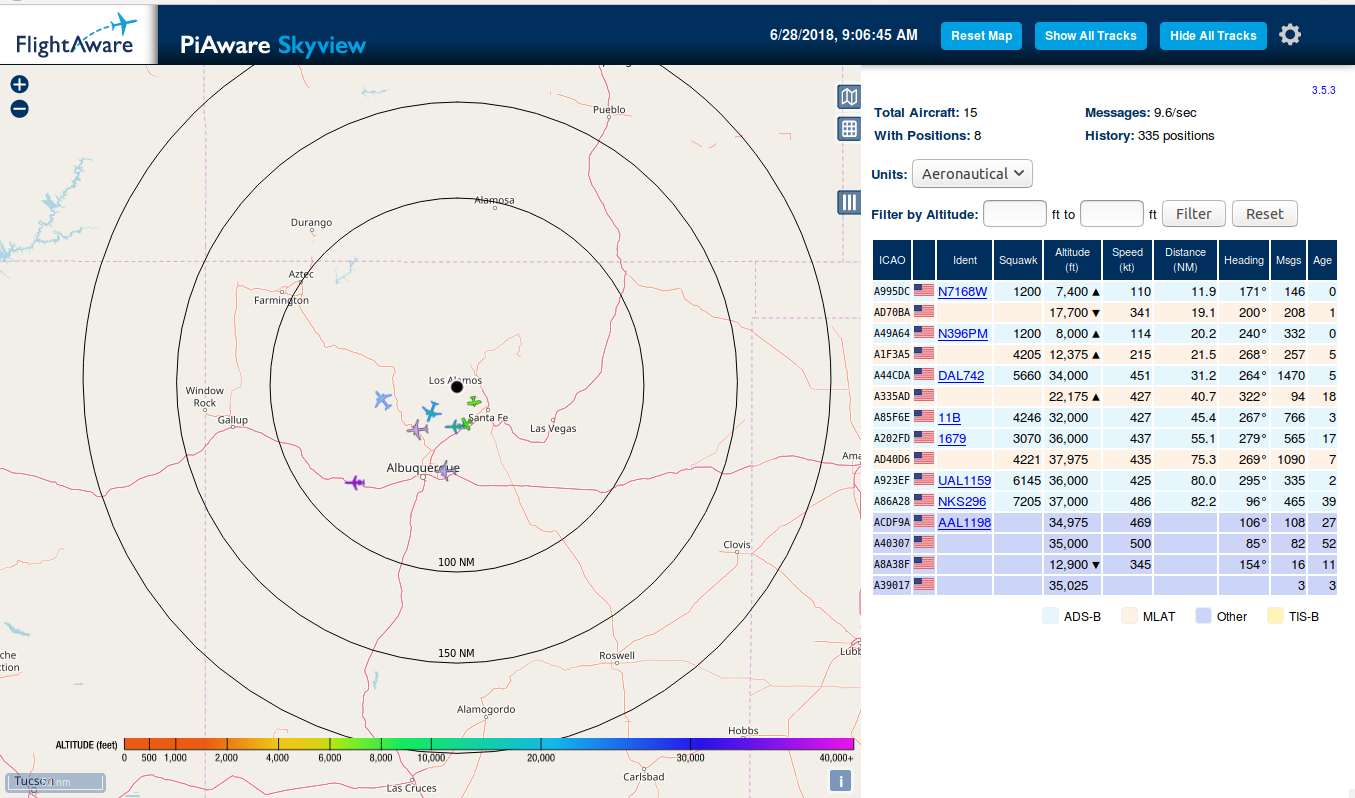This screenshot has height=798, width=1355.
Task: Select the A335AD aircraft row
Action: [1105, 396]
